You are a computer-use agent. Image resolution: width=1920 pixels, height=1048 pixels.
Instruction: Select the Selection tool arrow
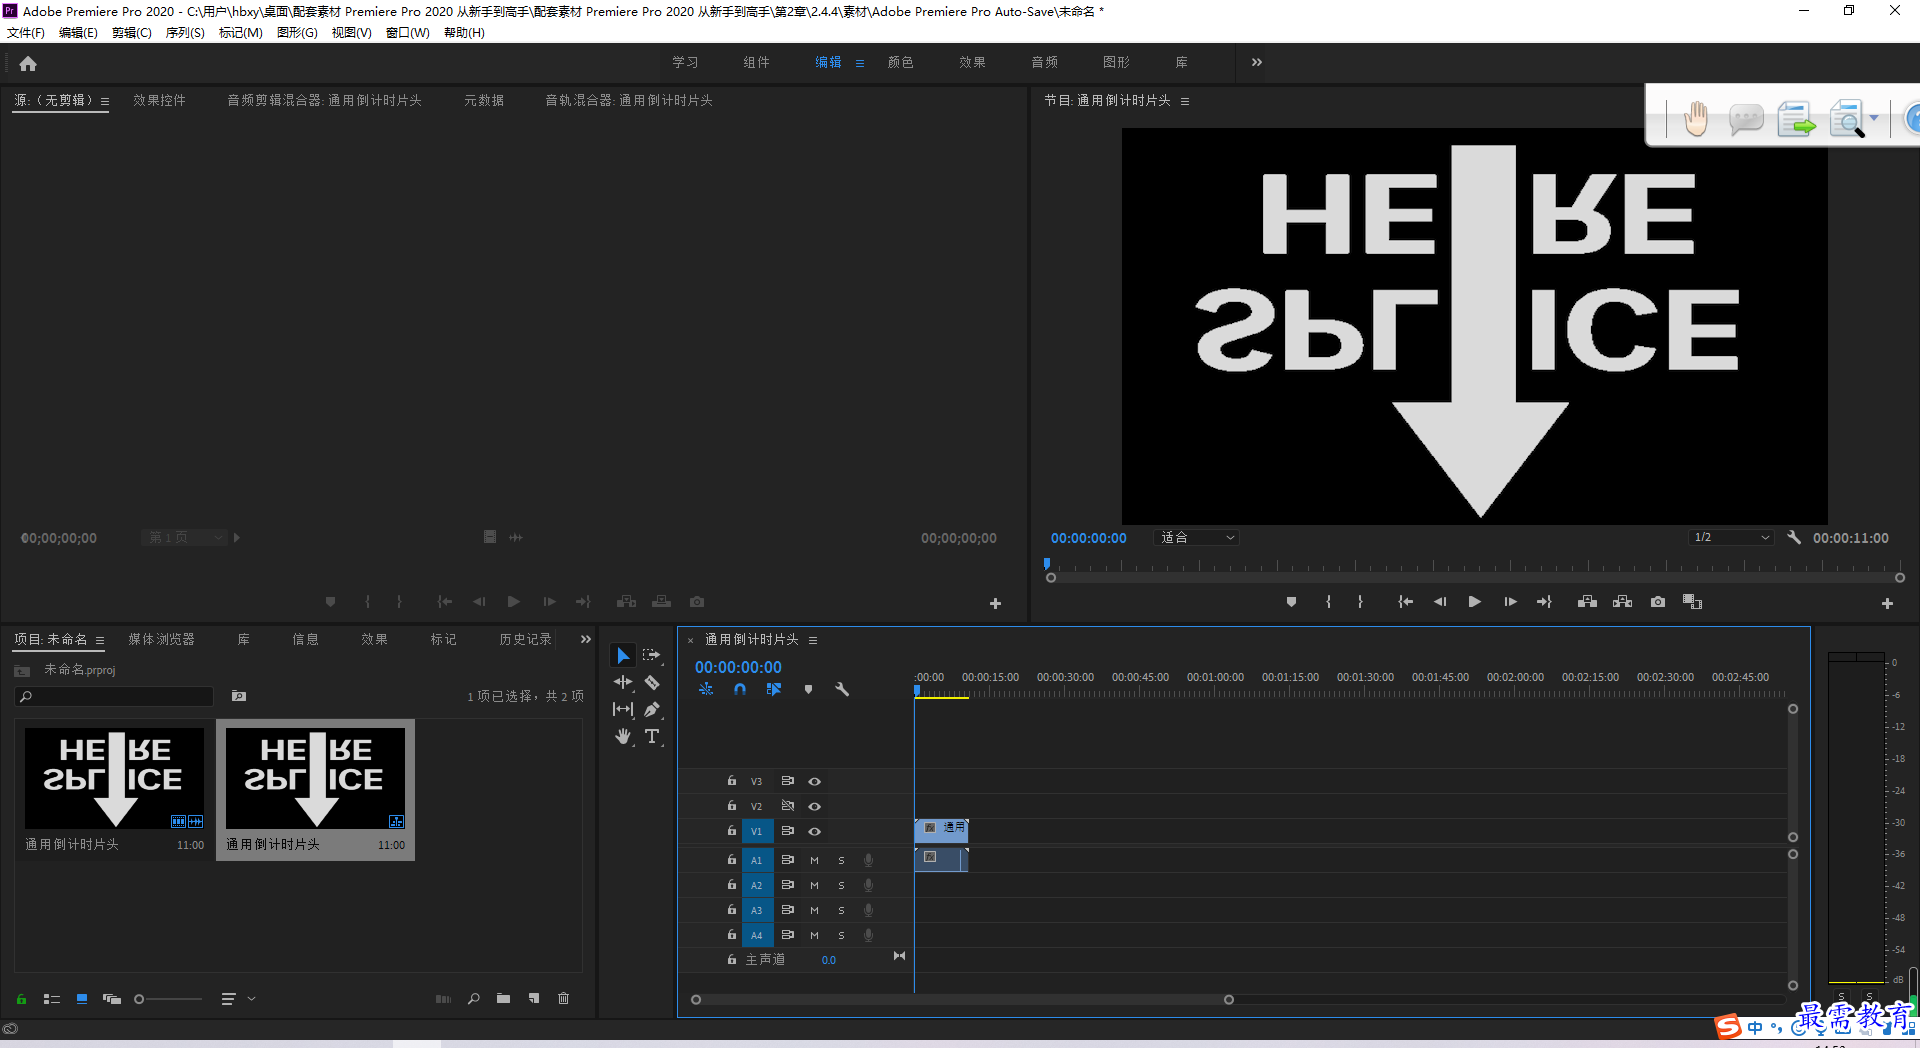623,656
